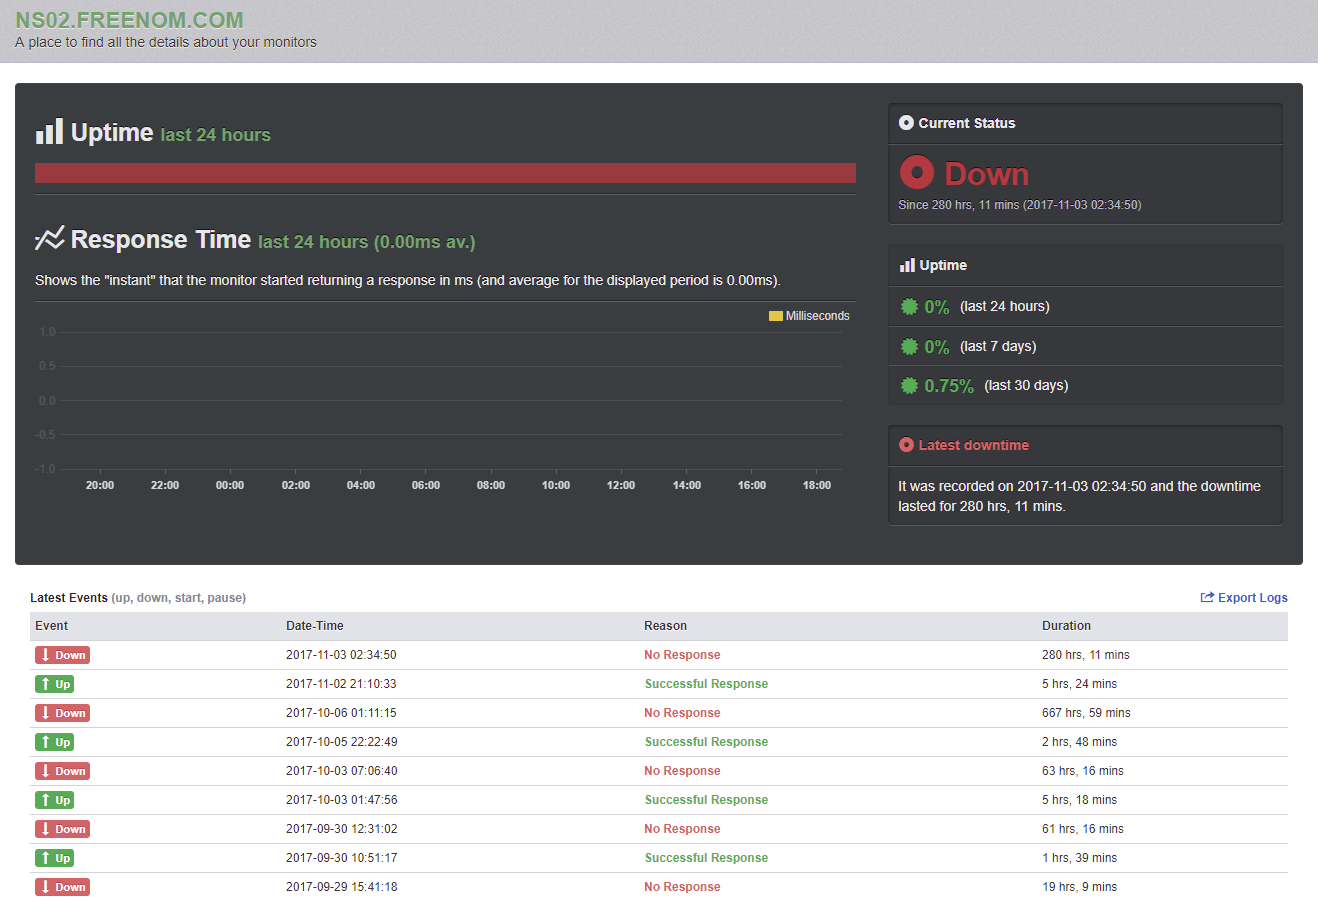The image size is (1322, 901).
Task: Click the 19 hrs, 9 mins duration
Action: click(1079, 887)
